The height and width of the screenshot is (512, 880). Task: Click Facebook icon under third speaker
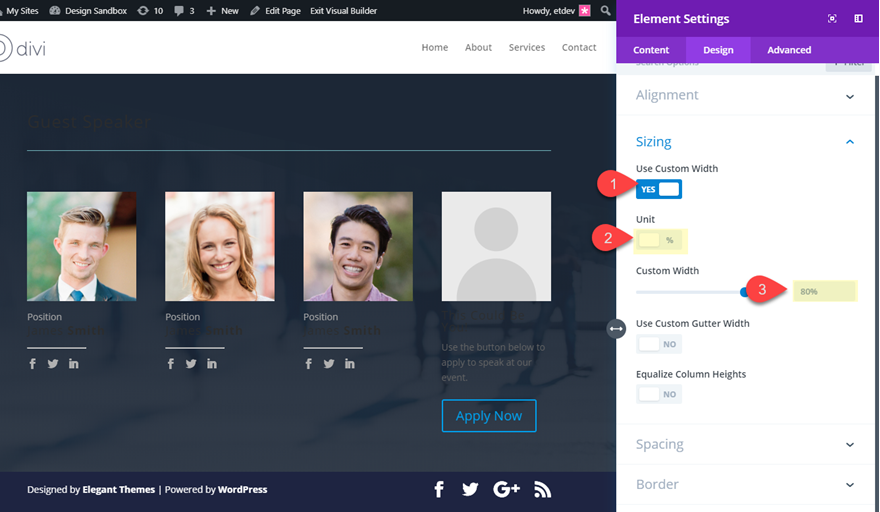tap(309, 364)
